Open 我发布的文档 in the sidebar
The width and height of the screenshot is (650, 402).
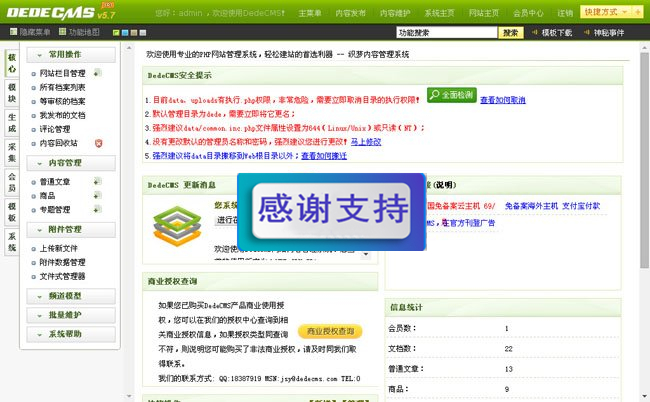[62, 115]
